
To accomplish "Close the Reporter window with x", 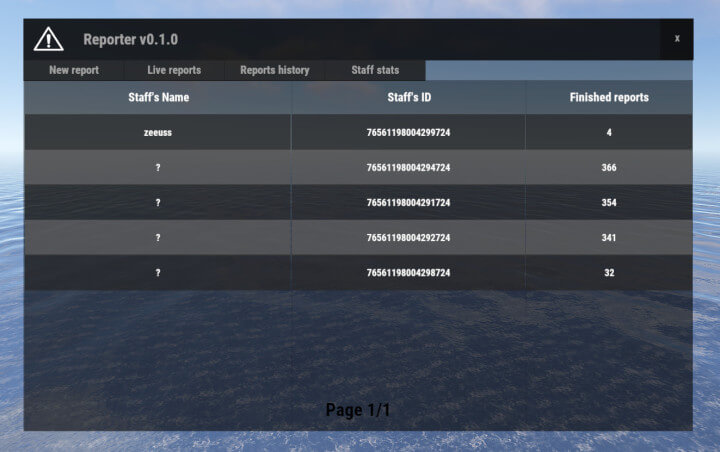I will click(x=677, y=38).
